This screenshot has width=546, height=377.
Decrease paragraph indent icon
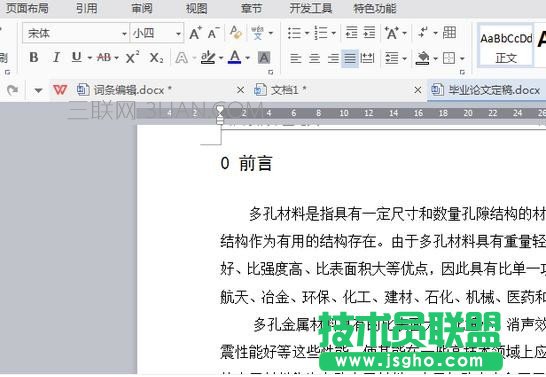(x=351, y=32)
